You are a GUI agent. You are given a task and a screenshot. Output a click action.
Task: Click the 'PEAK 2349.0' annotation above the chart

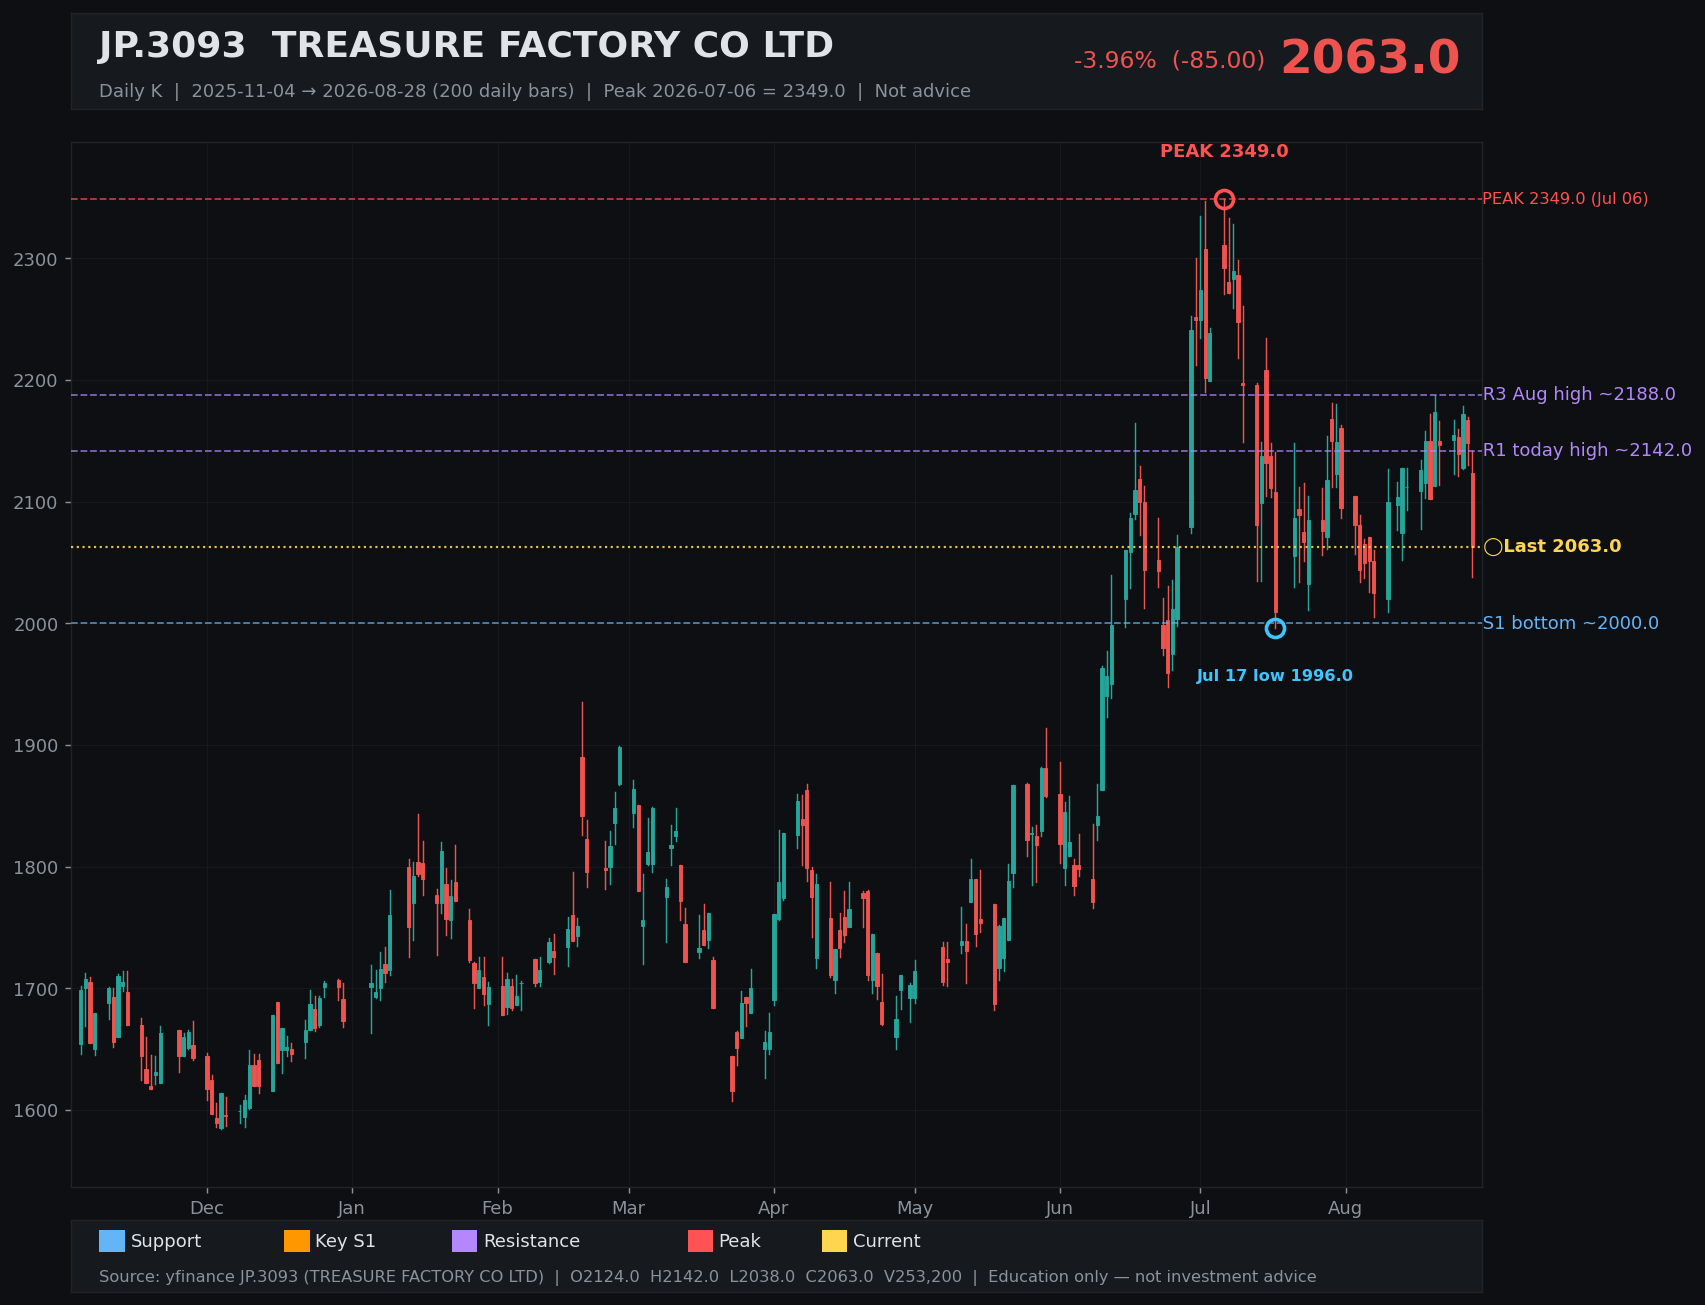pos(1224,152)
